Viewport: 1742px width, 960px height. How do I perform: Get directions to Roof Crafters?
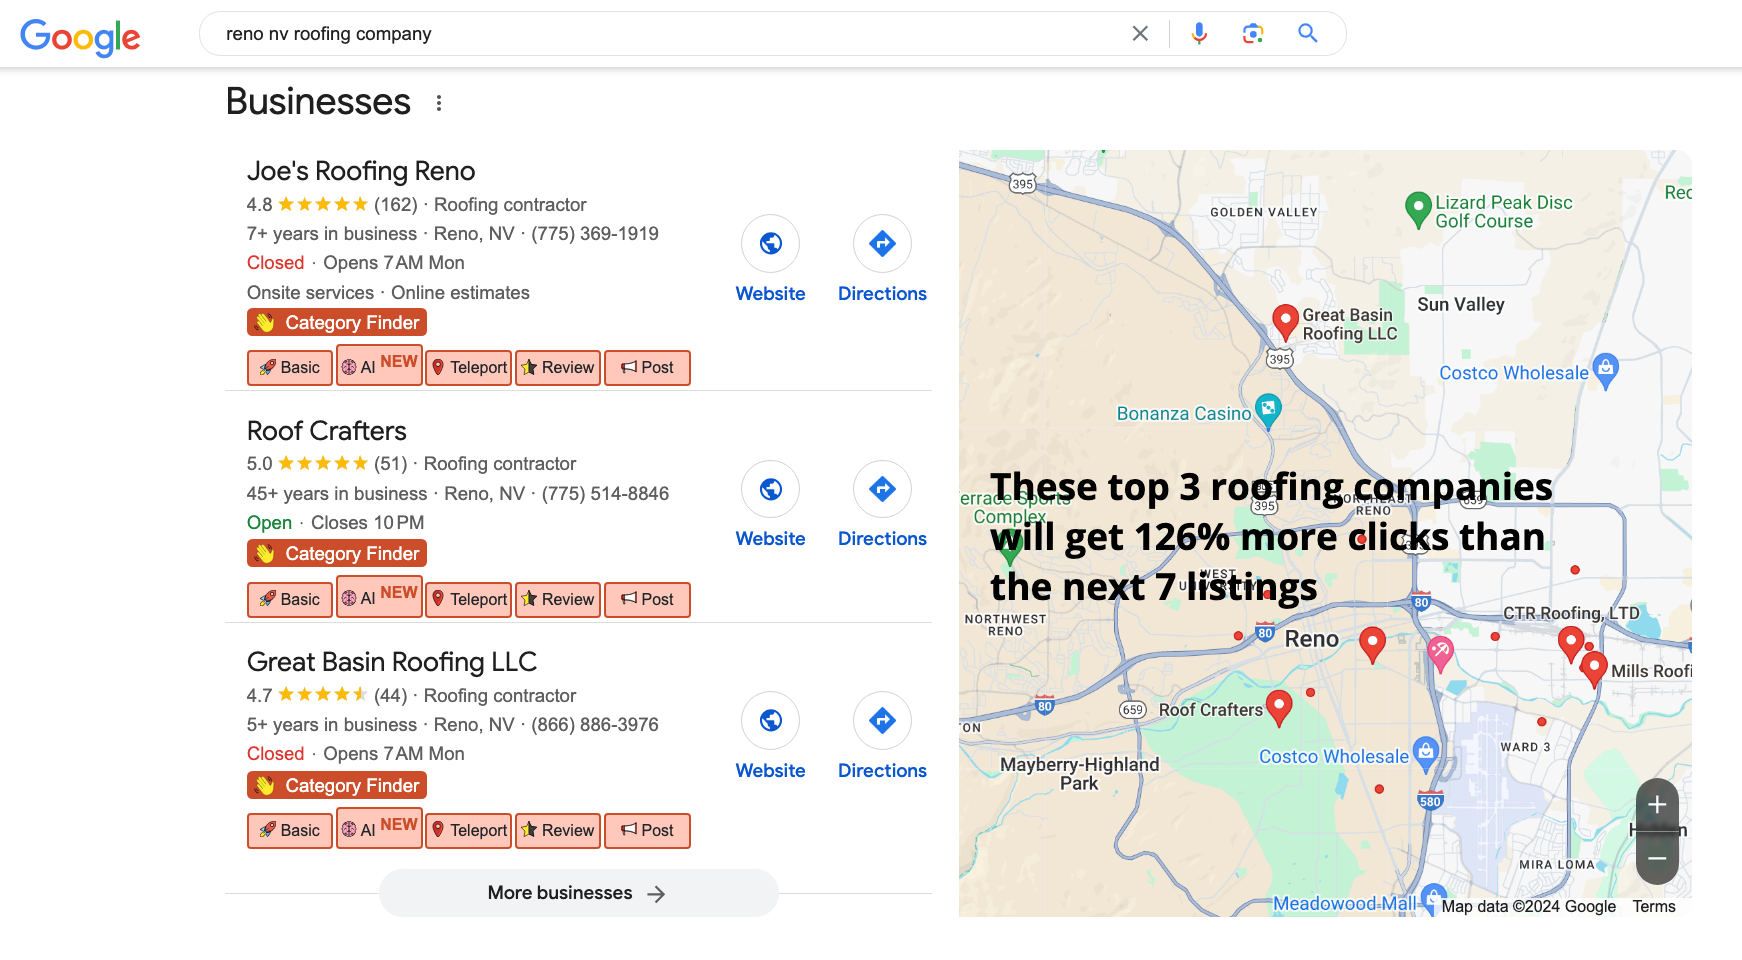point(882,489)
